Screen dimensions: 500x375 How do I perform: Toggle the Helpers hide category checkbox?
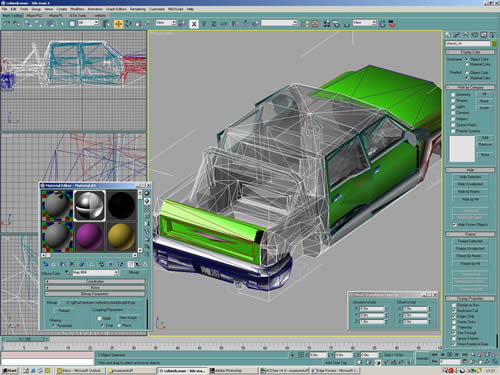[453, 119]
